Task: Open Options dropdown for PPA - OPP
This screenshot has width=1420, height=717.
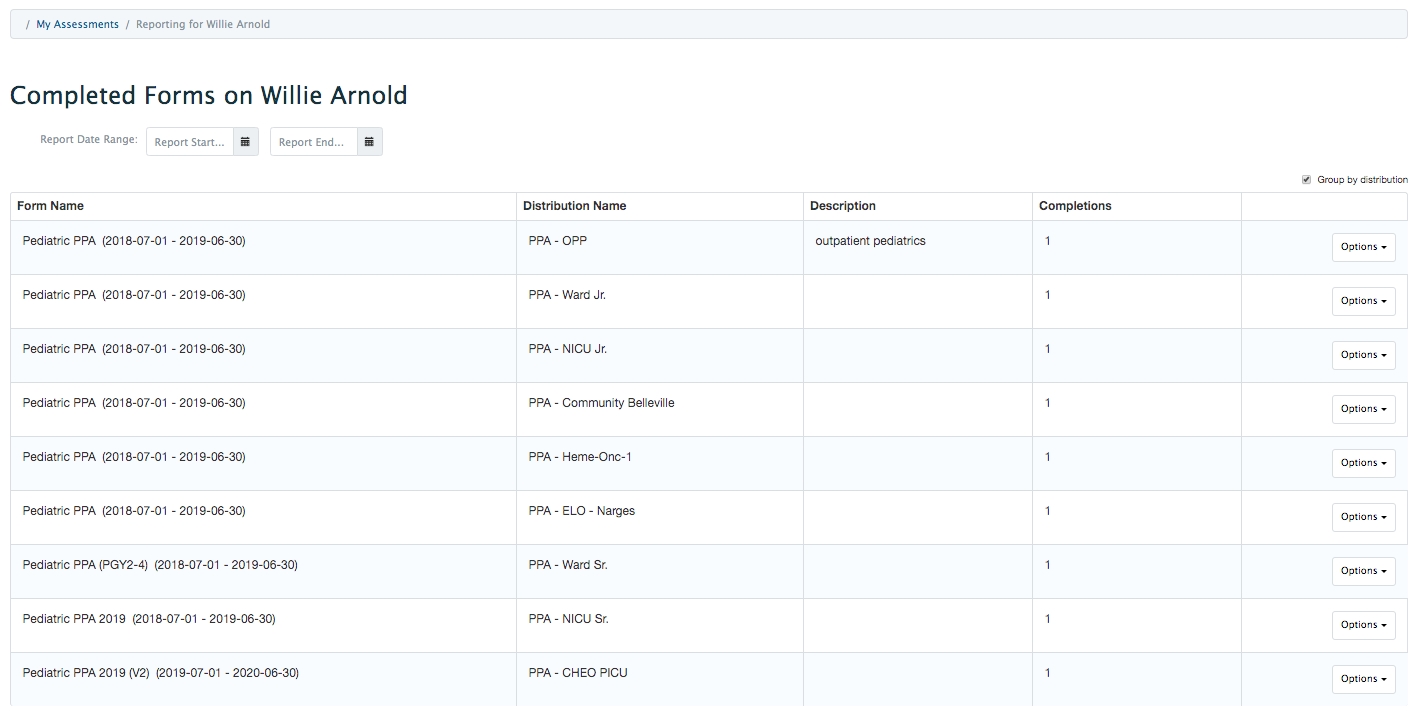Action: coord(1363,247)
